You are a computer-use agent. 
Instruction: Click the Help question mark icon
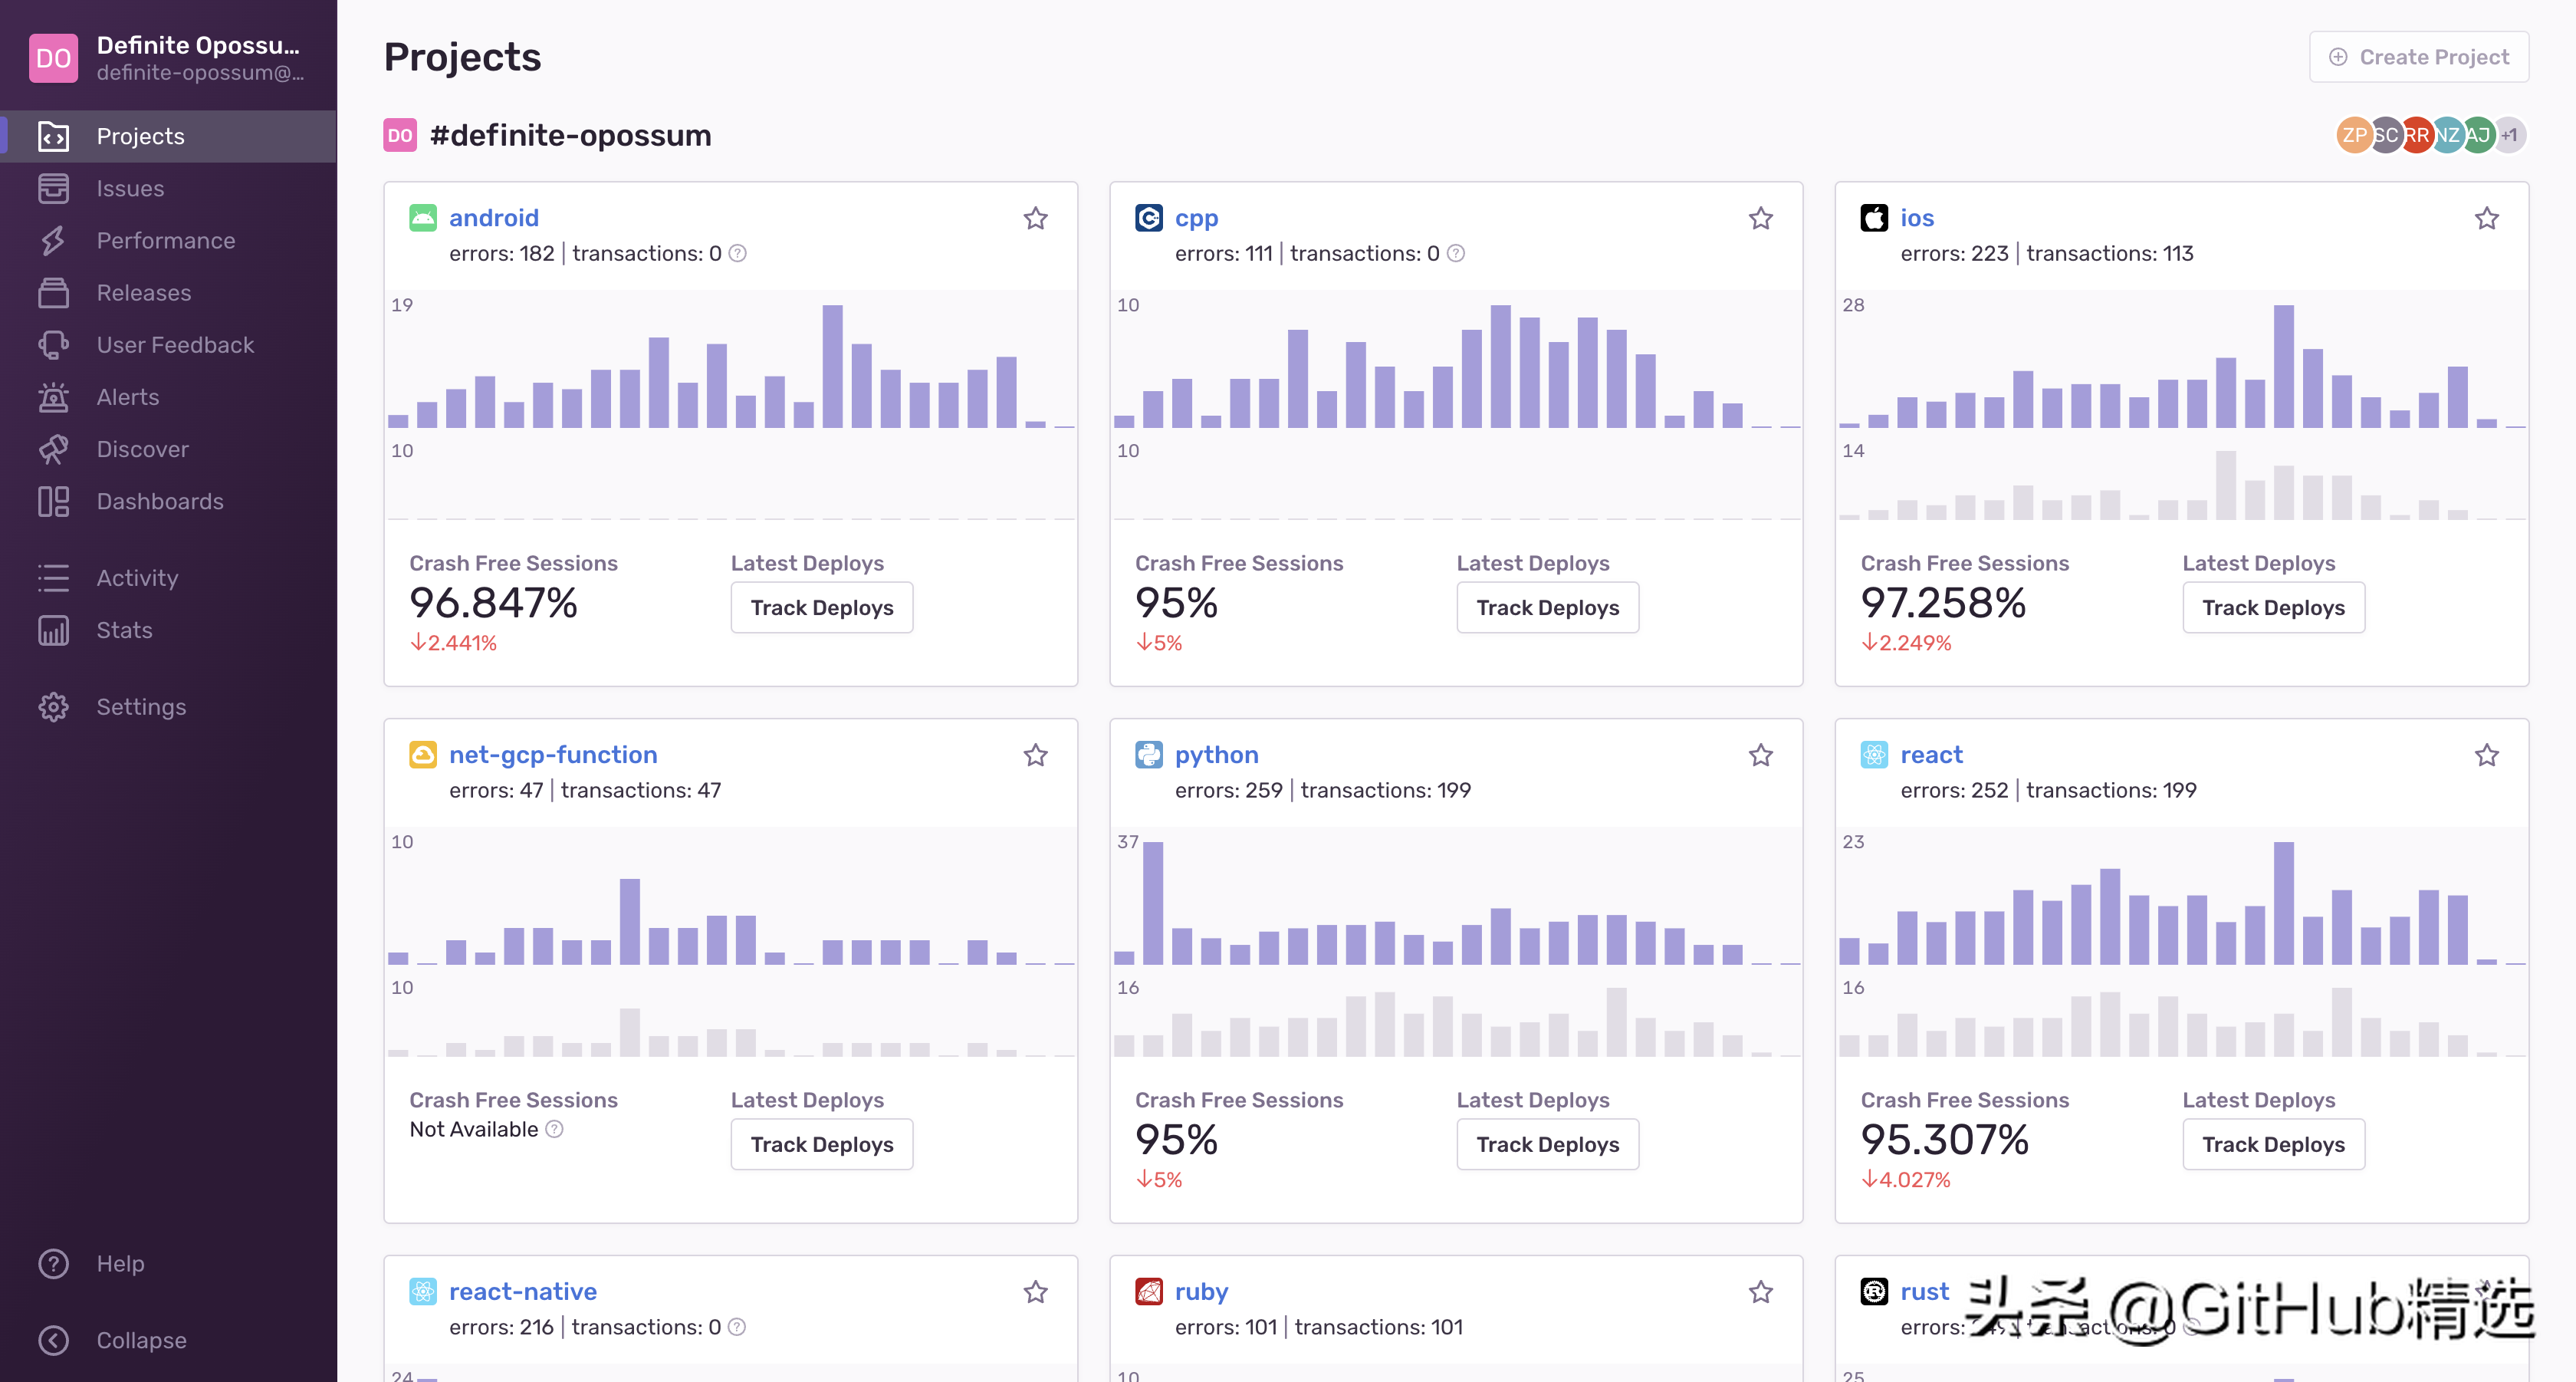tap(53, 1264)
